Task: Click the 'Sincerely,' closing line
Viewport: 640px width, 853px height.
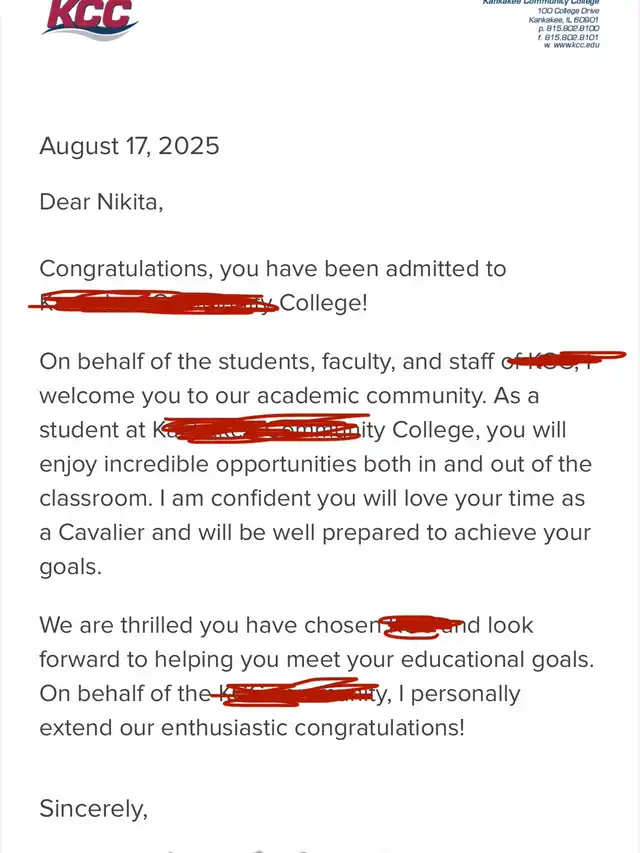Action: [93, 808]
